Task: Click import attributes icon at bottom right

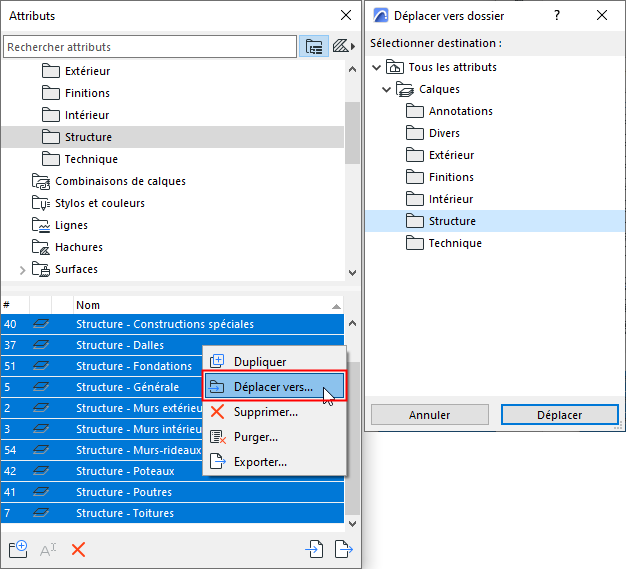Action: [x=314, y=549]
